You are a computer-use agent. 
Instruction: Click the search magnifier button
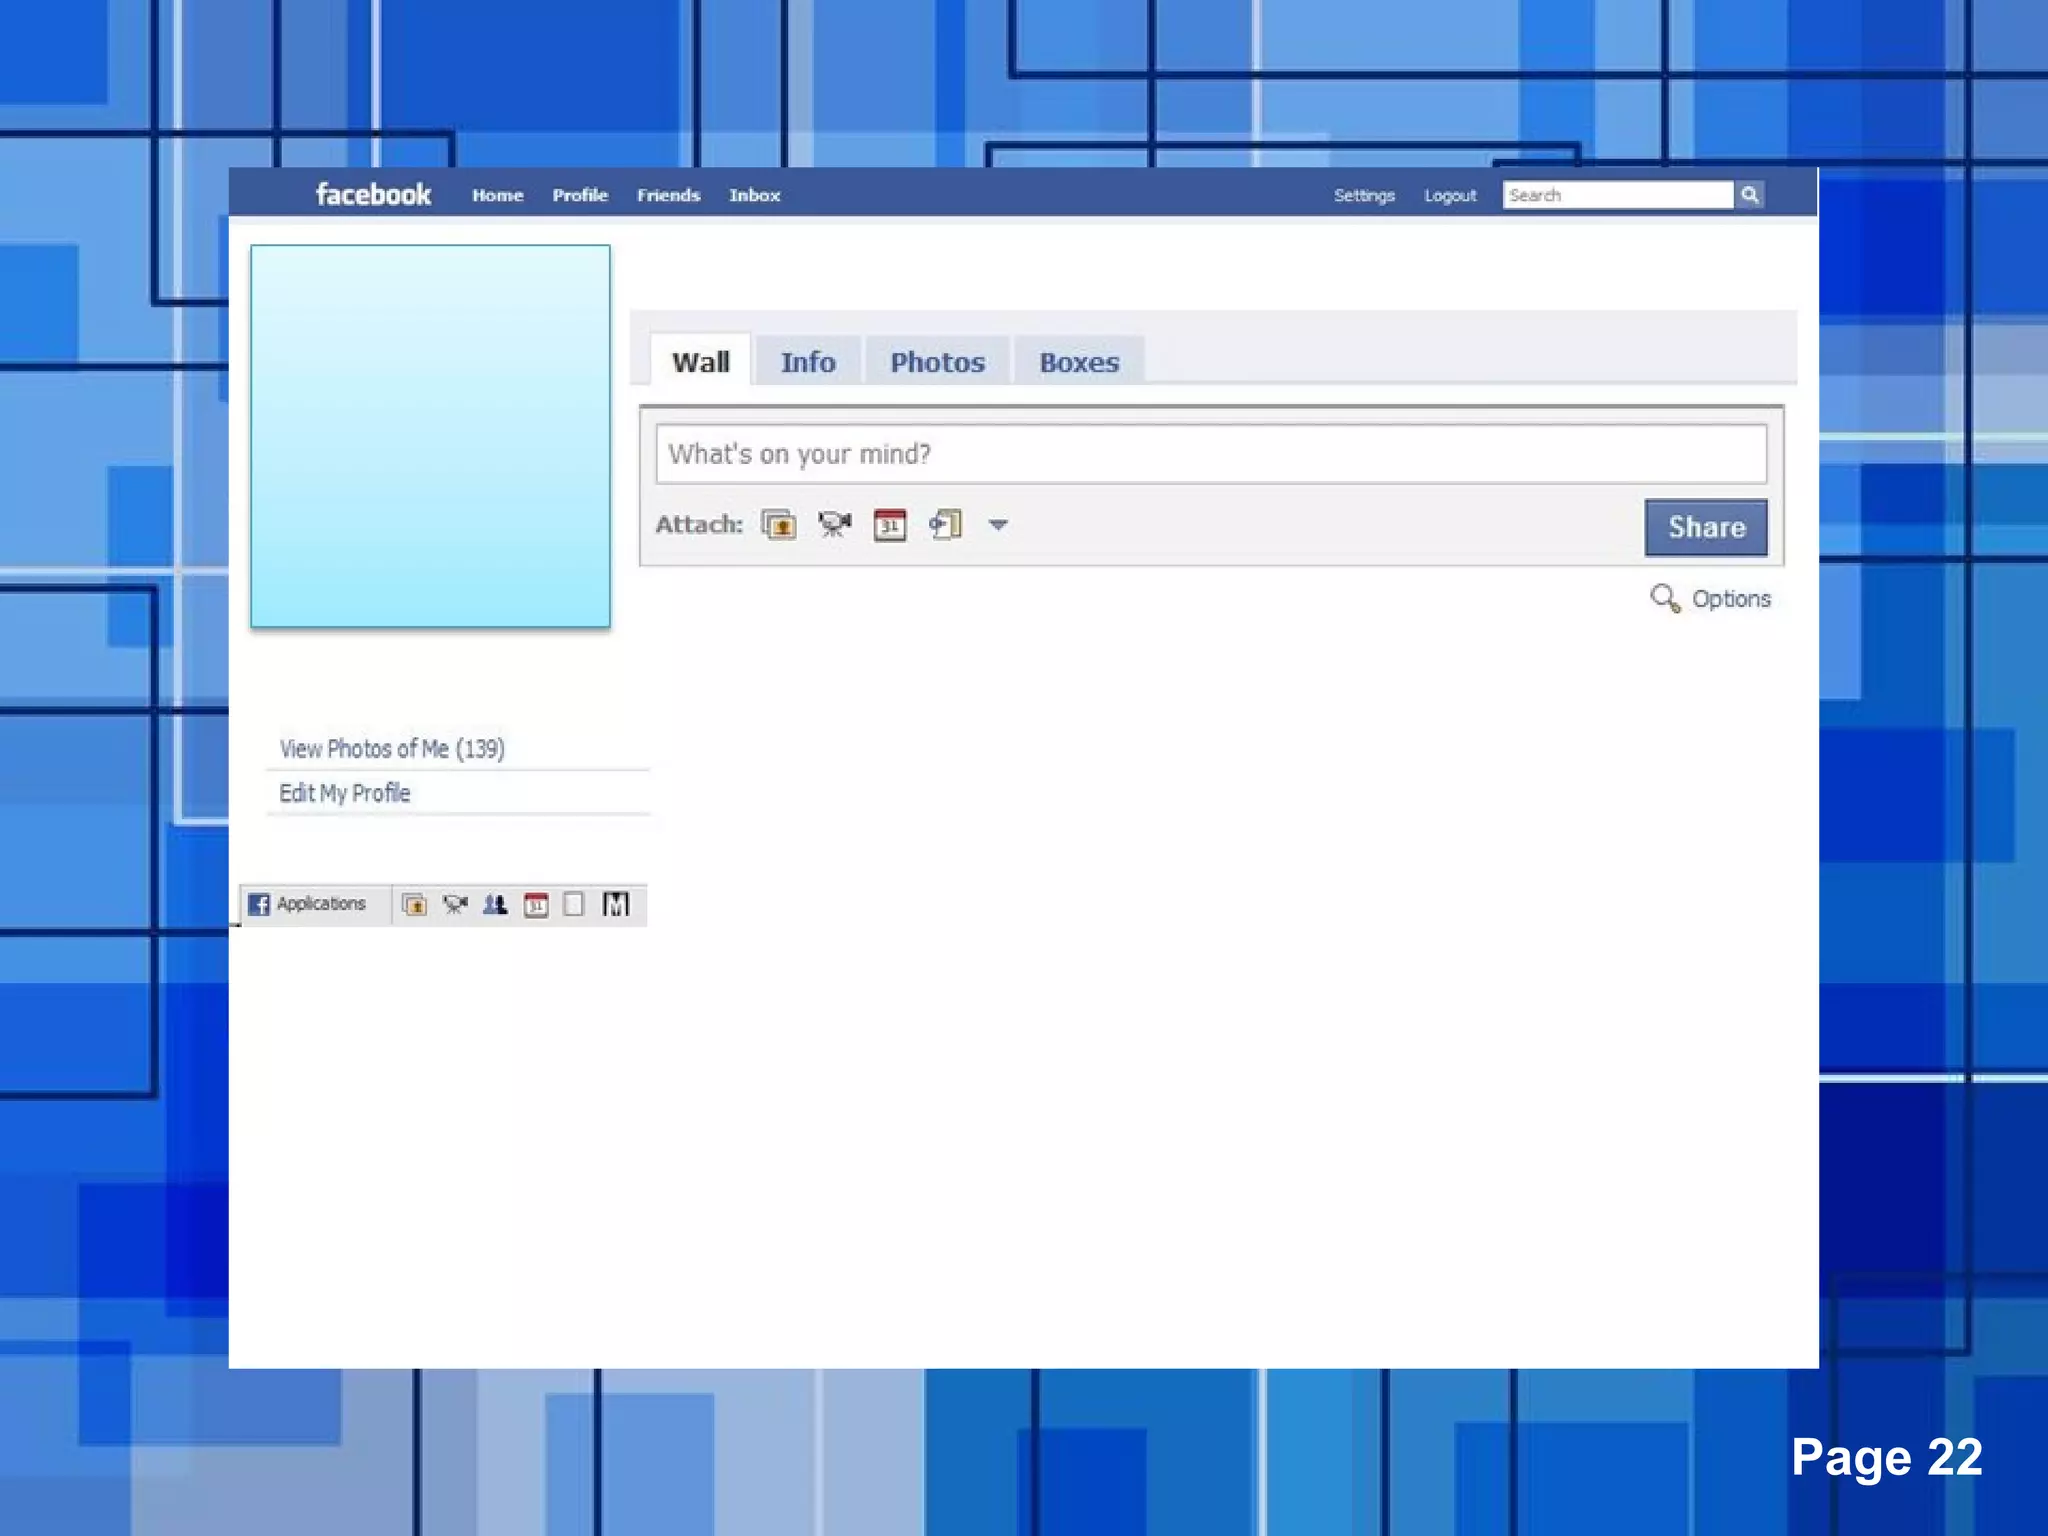tap(1749, 195)
